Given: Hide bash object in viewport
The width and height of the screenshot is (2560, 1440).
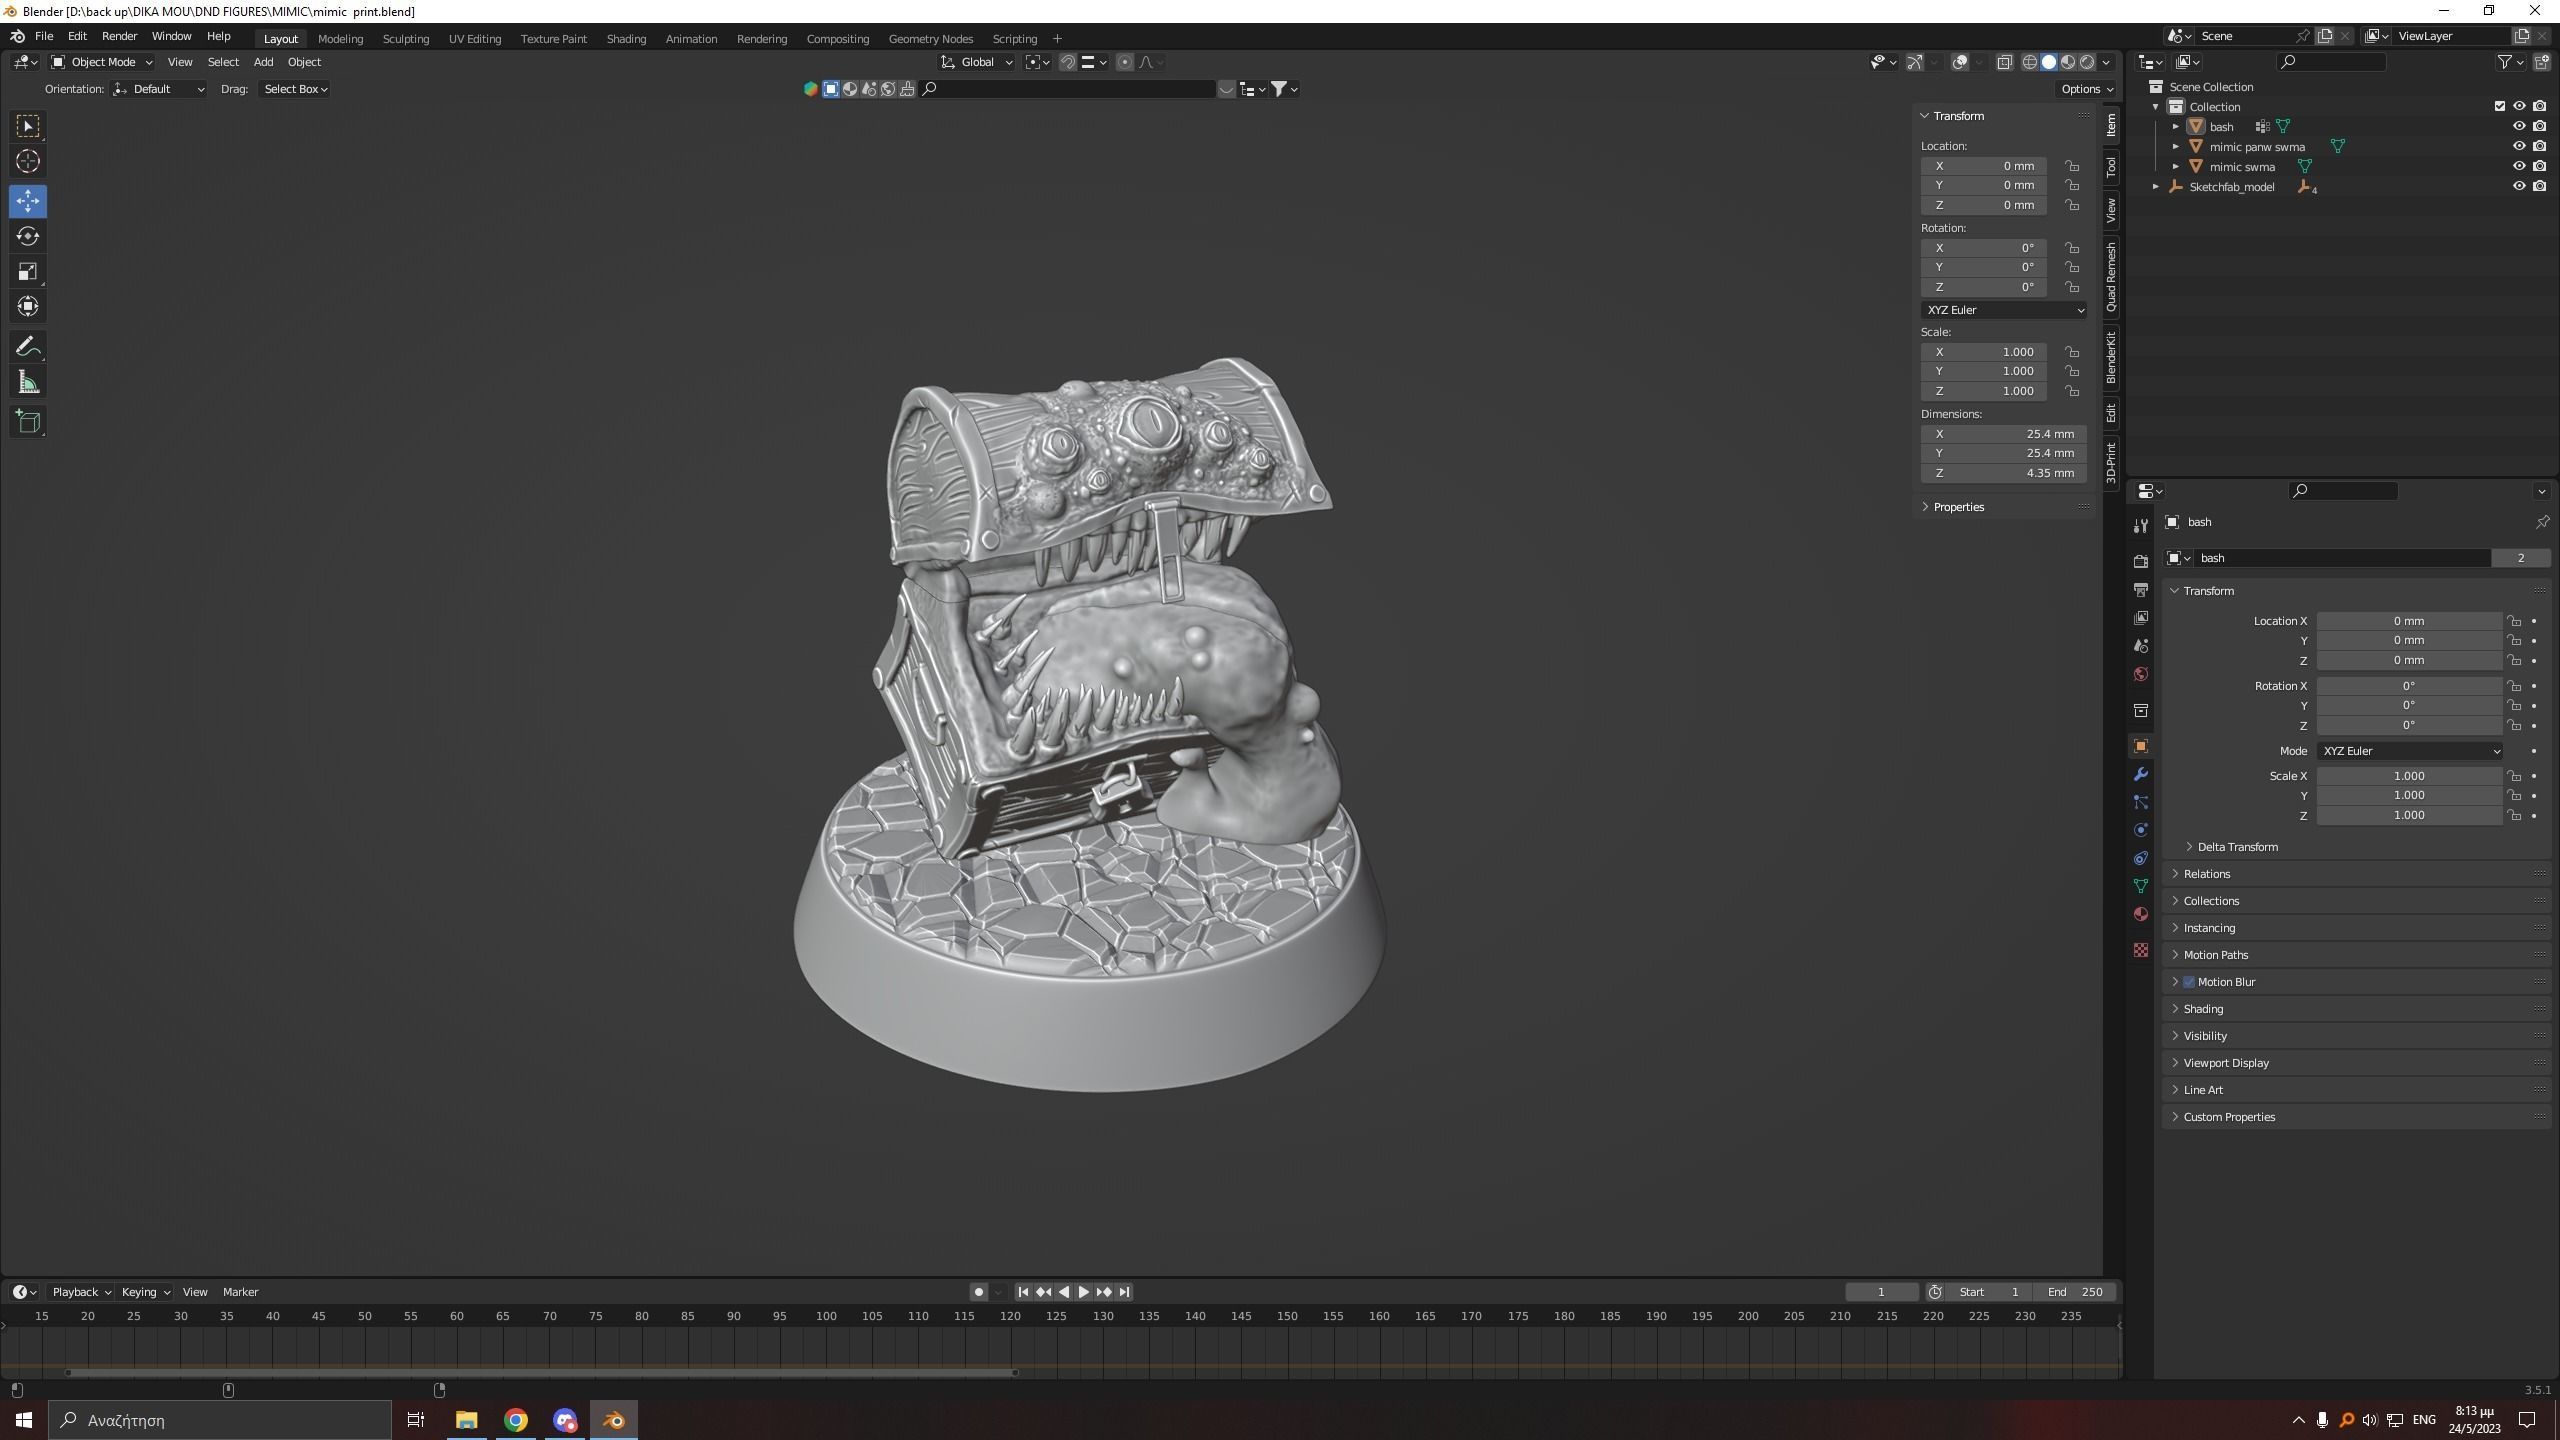Looking at the screenshot, I should pyautogui.click(x=2519, y=126).
